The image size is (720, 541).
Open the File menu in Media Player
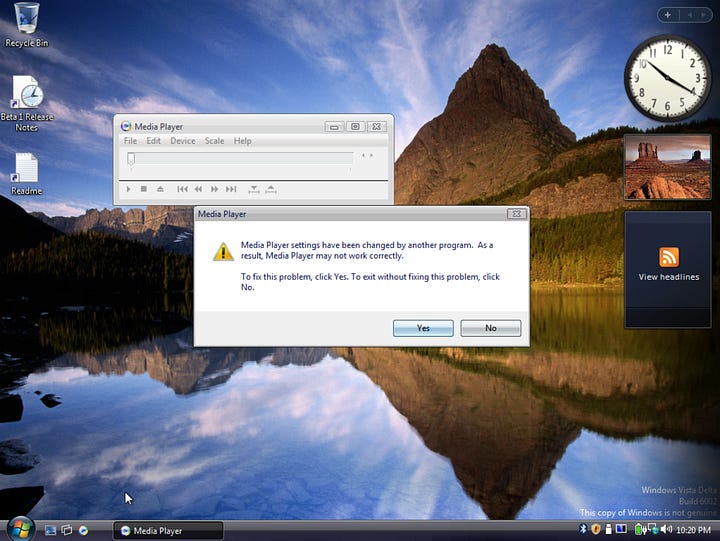[x=130, y=141]
